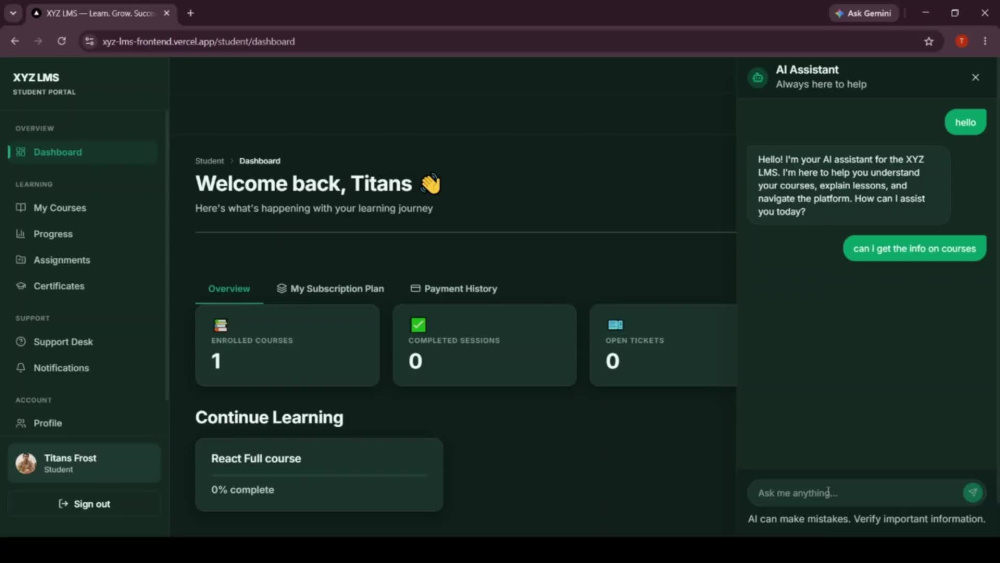Screen dimensions: 1000x563
Task: Click the Student breadcrumb link
Action: click(209, 161)
